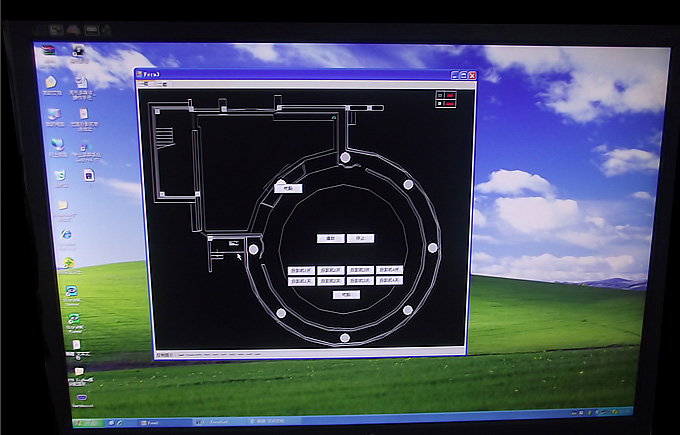Select the ring node at the lower left
The width and height of the screenshot is (680, 435).
(281, 313)
